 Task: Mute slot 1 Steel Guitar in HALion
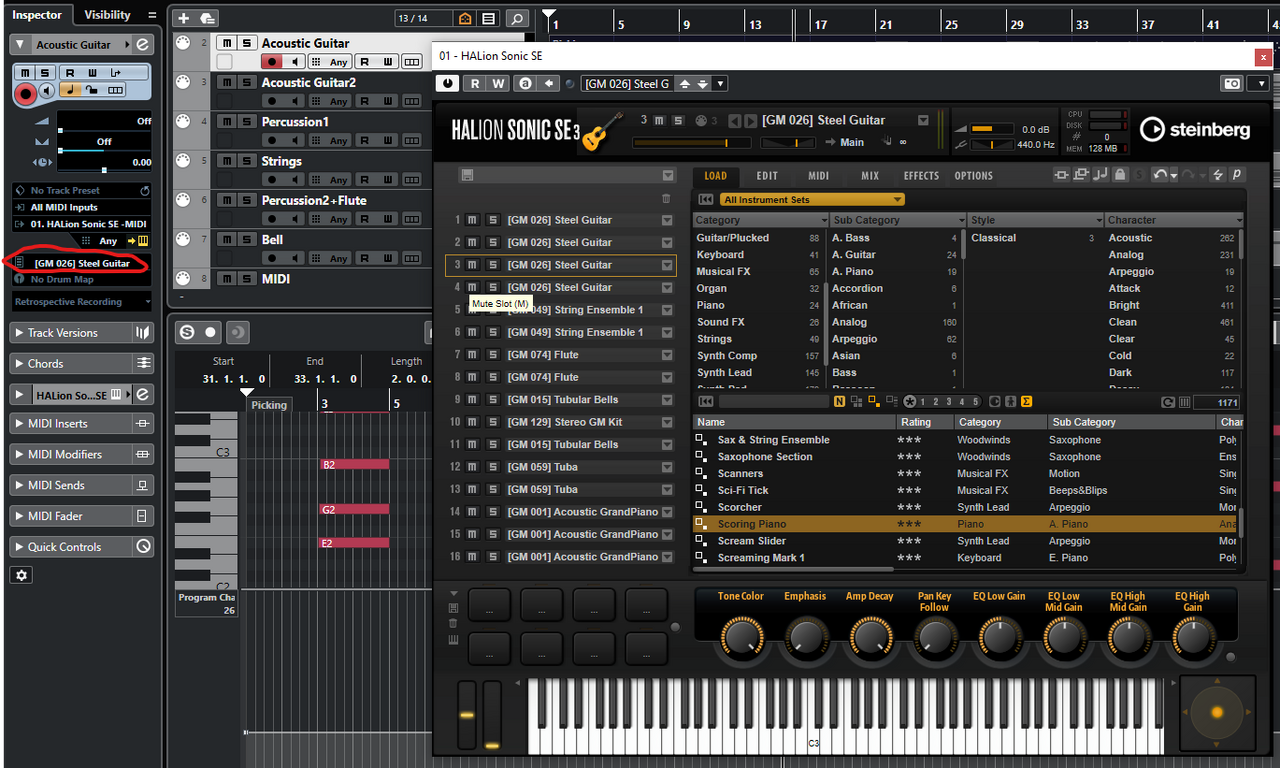pos(473,220)
